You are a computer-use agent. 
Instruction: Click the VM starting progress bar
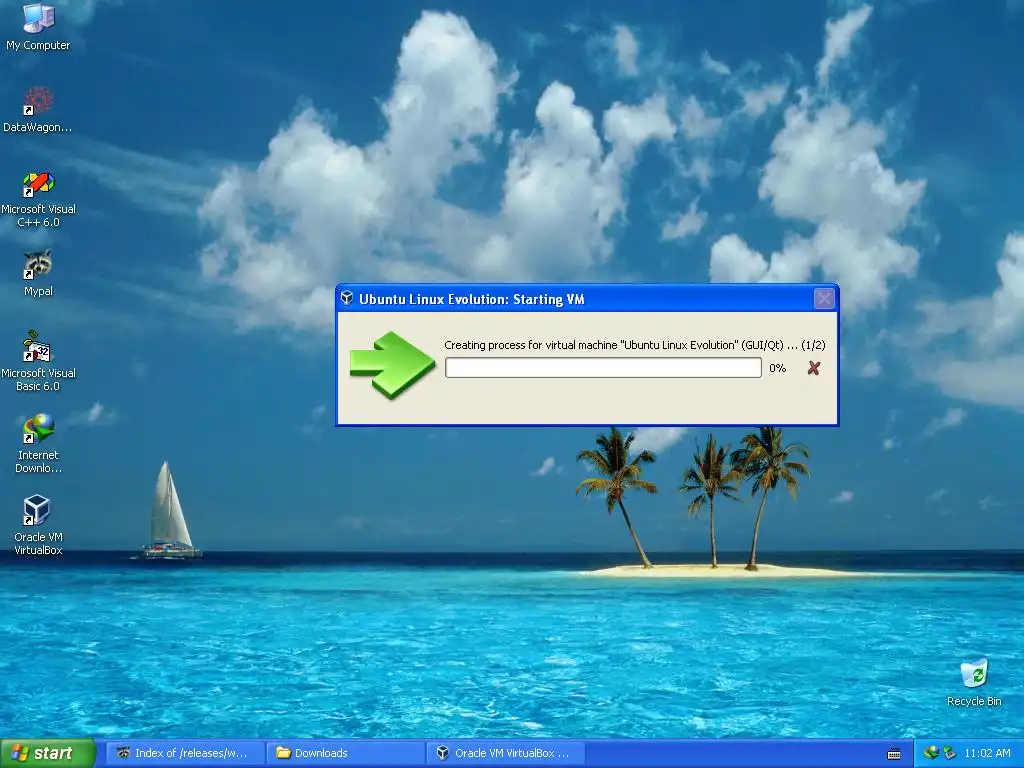pos(603,368)
